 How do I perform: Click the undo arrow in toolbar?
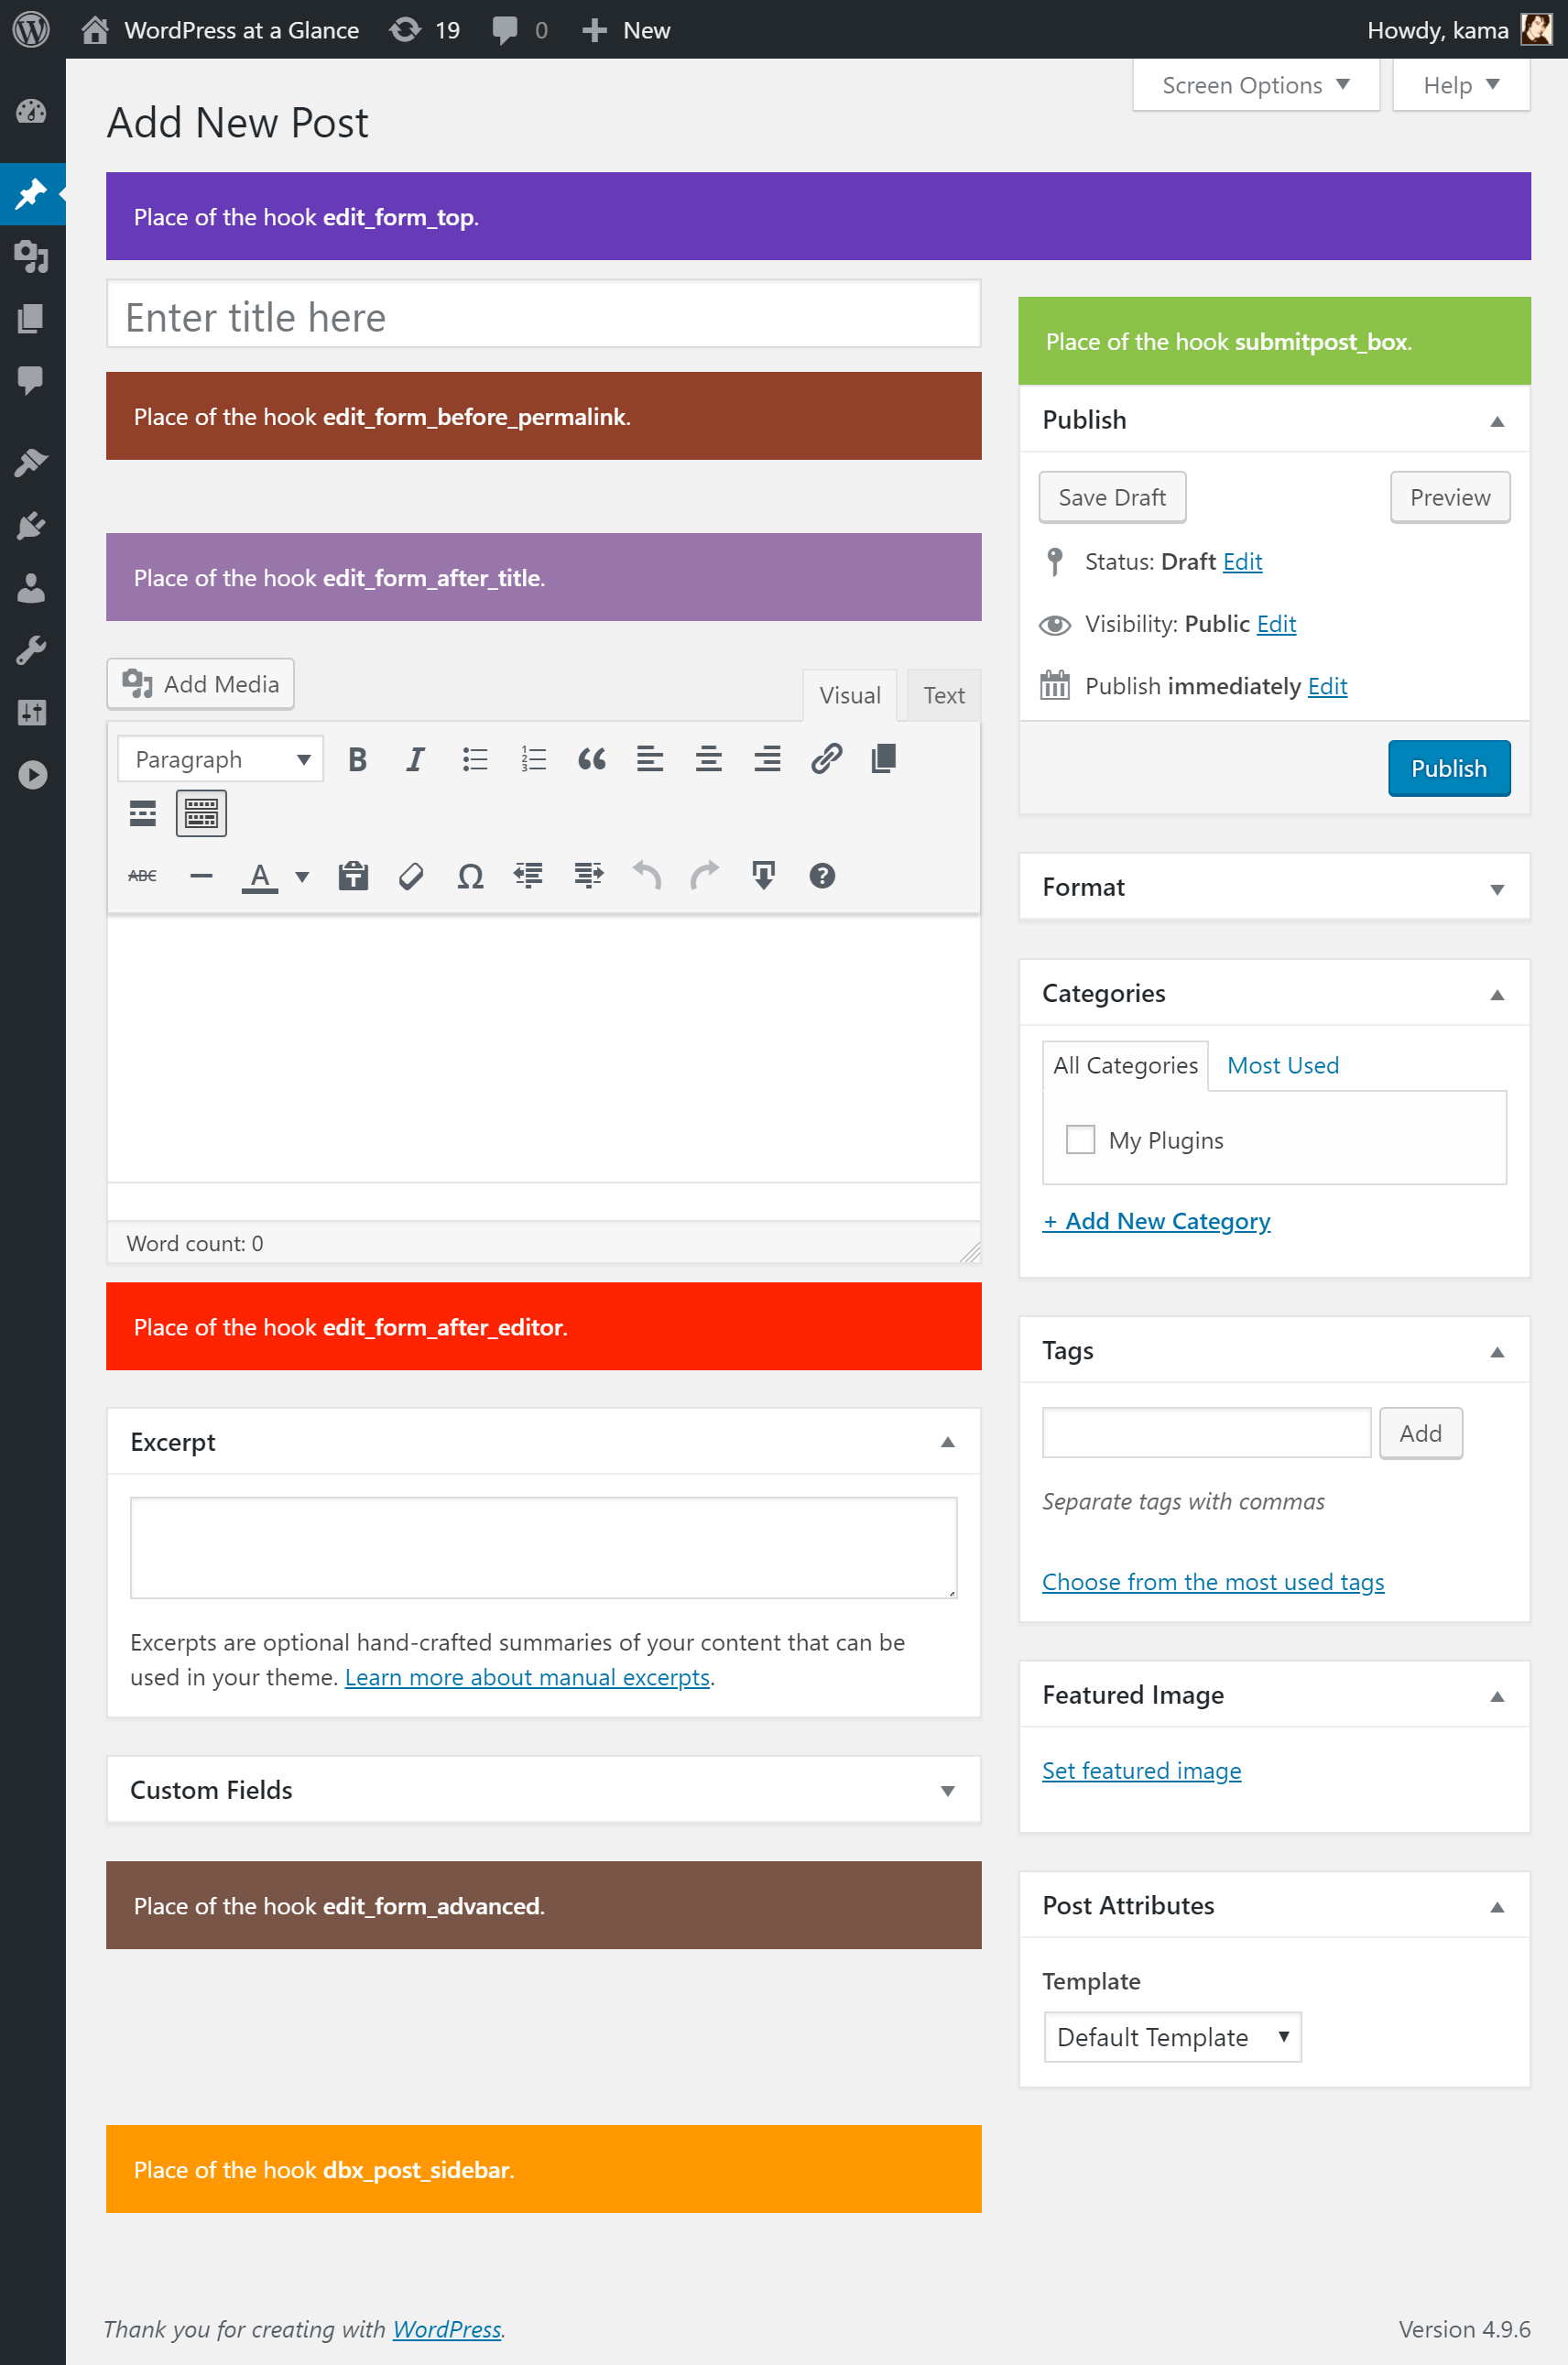(647, 876)
